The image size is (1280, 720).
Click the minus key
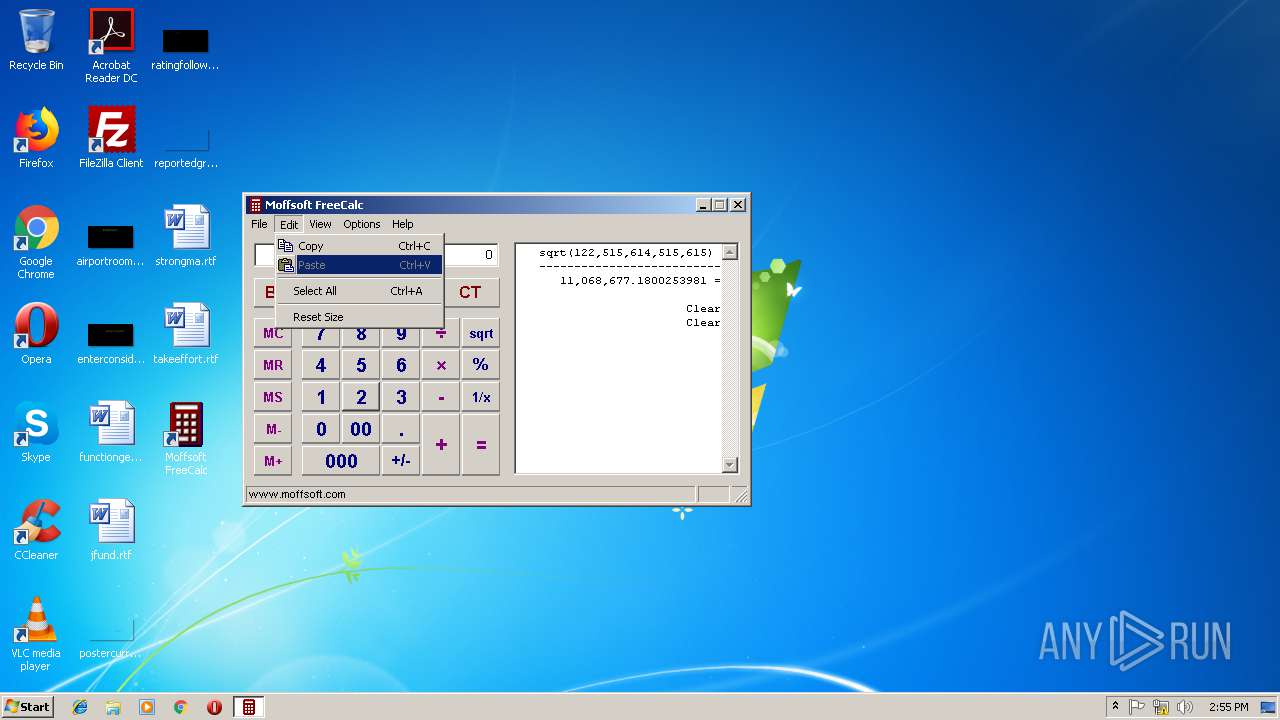coord(441,397)
